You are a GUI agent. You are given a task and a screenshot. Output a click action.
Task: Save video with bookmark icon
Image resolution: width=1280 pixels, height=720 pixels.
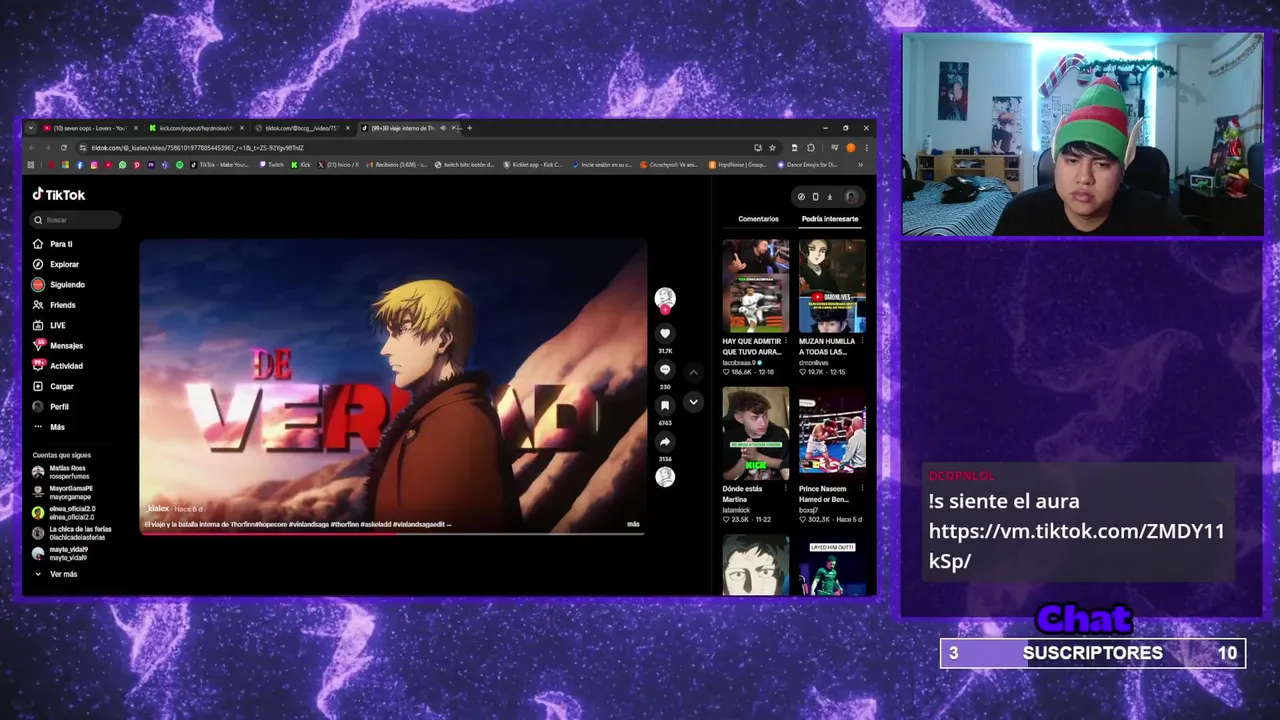tap(665, 405)
